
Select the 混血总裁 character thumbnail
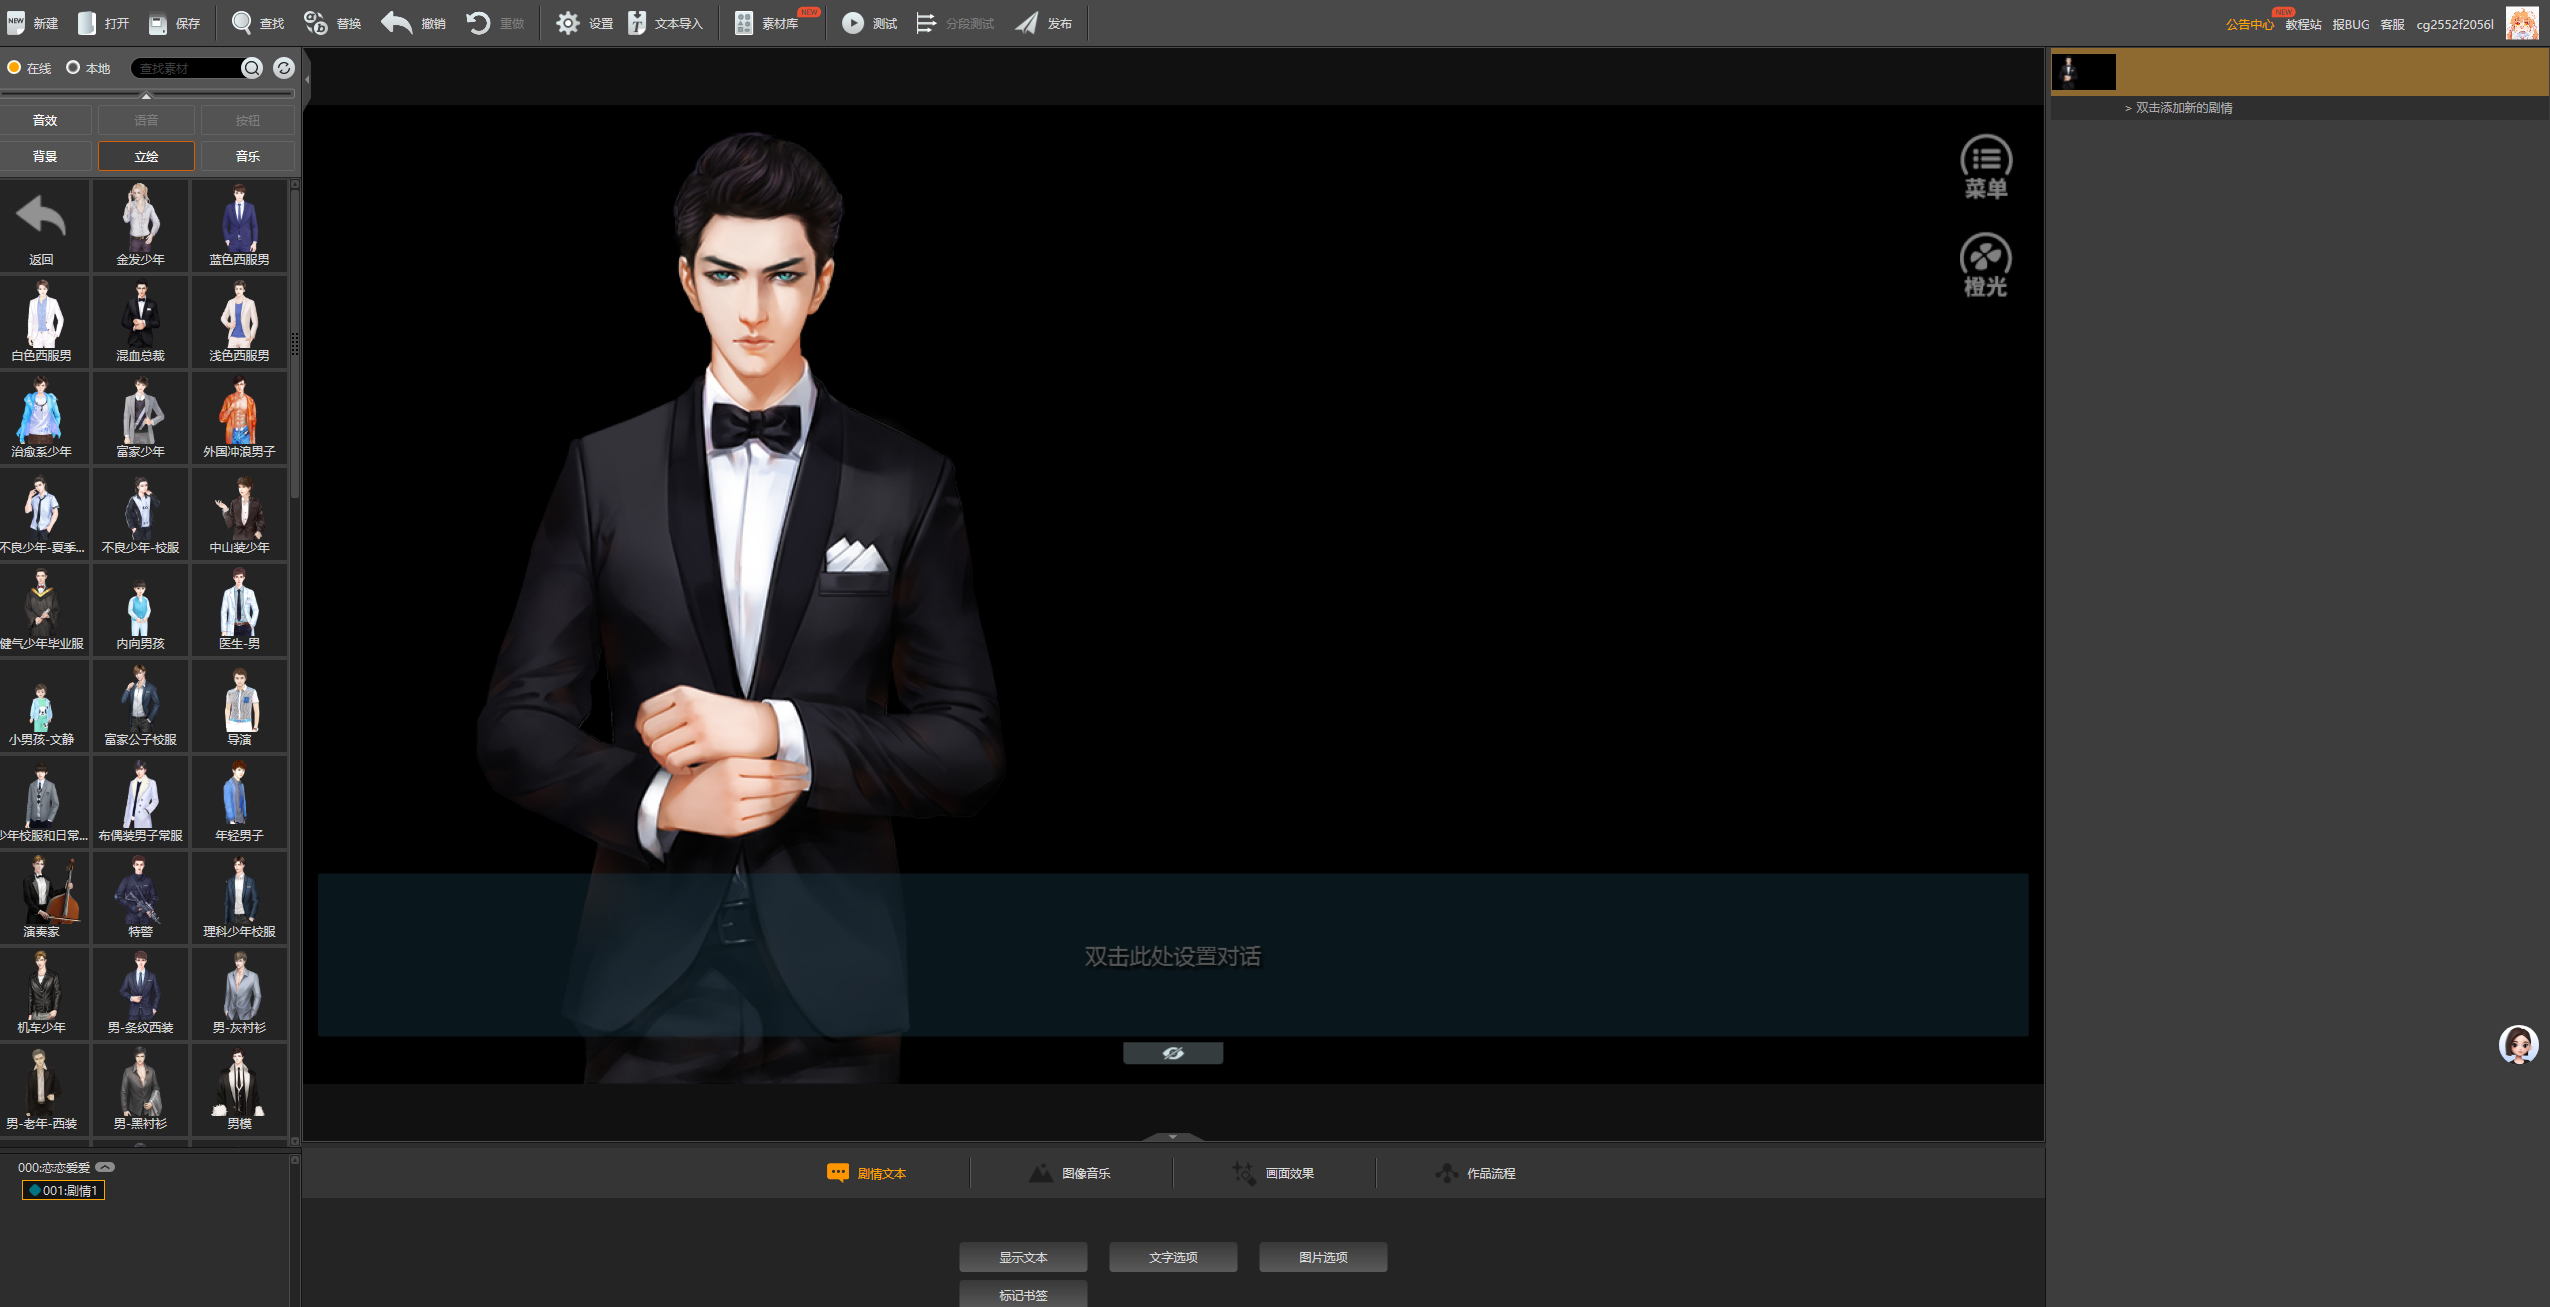140,322
